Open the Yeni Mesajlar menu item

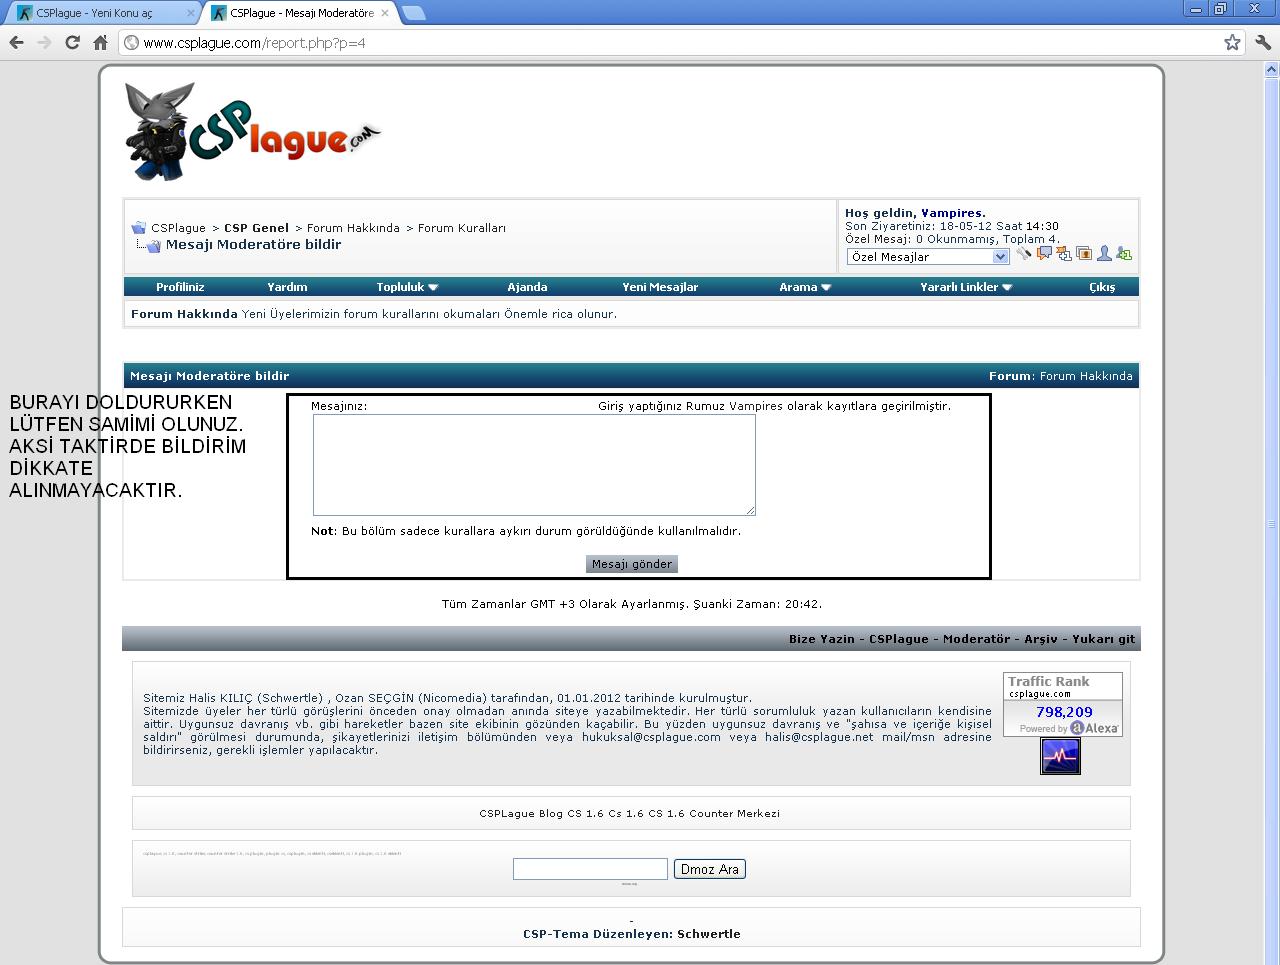tap(660, 287)
